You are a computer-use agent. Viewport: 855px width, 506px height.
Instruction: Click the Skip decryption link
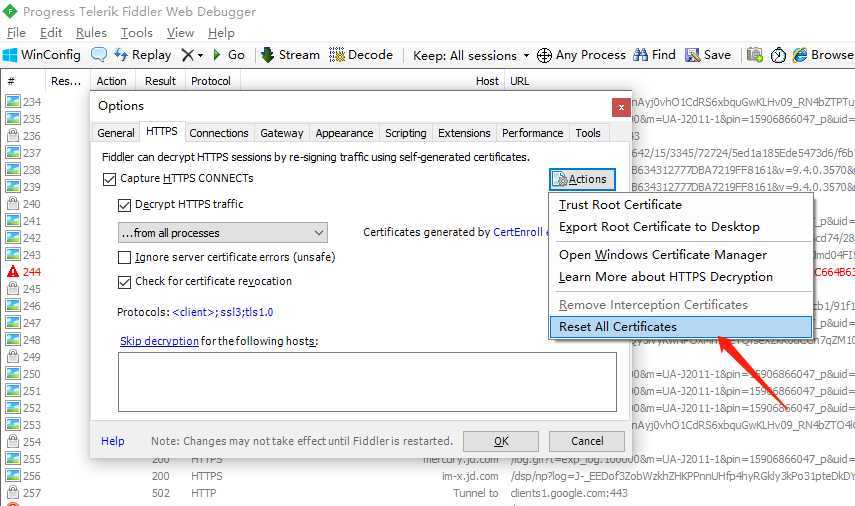[x=159, y=341]
